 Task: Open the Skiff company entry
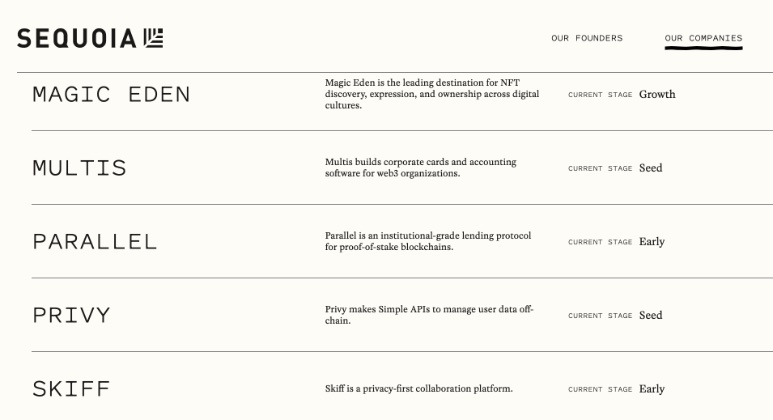point(71,389)
